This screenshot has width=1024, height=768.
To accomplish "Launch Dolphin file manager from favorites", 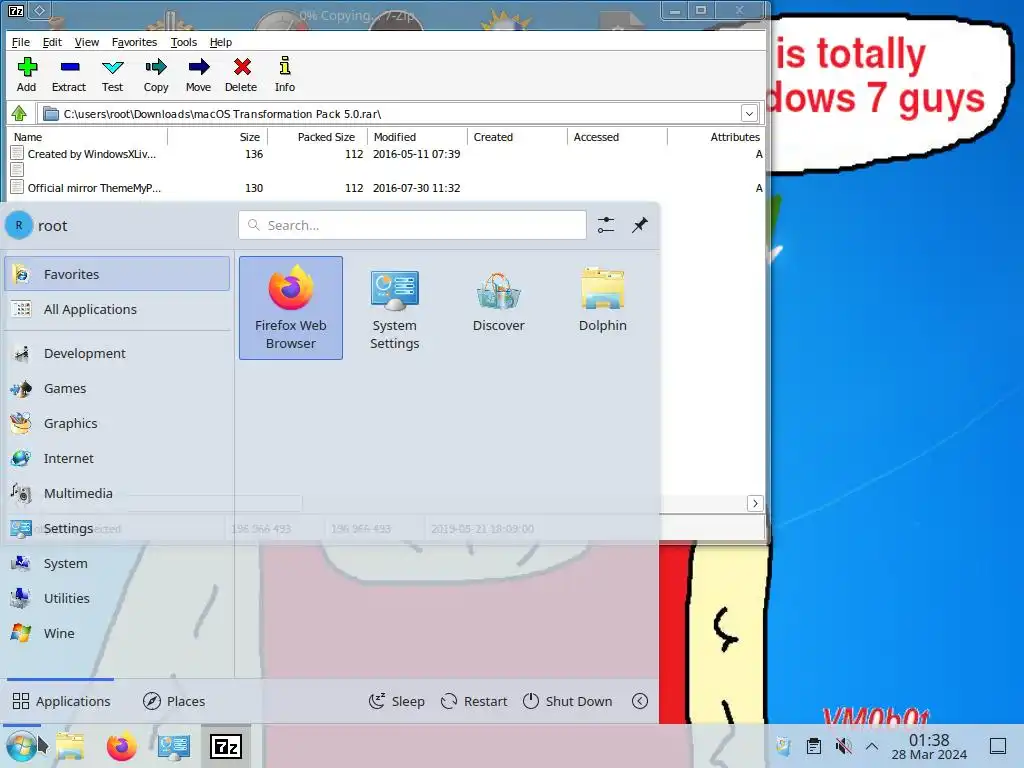I will coord(602,308).
